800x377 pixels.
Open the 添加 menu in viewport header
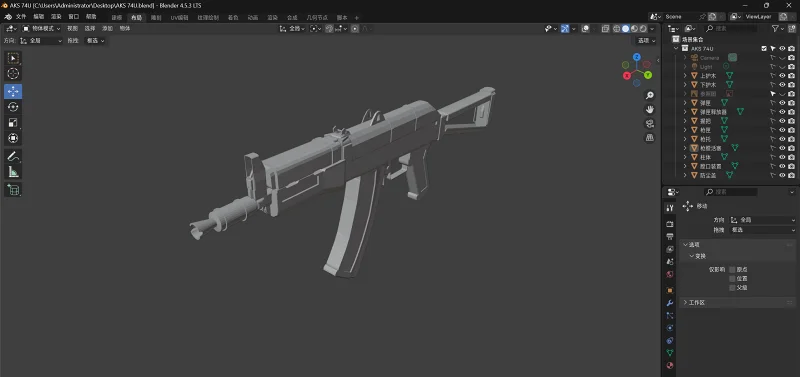tap(107, 29)
